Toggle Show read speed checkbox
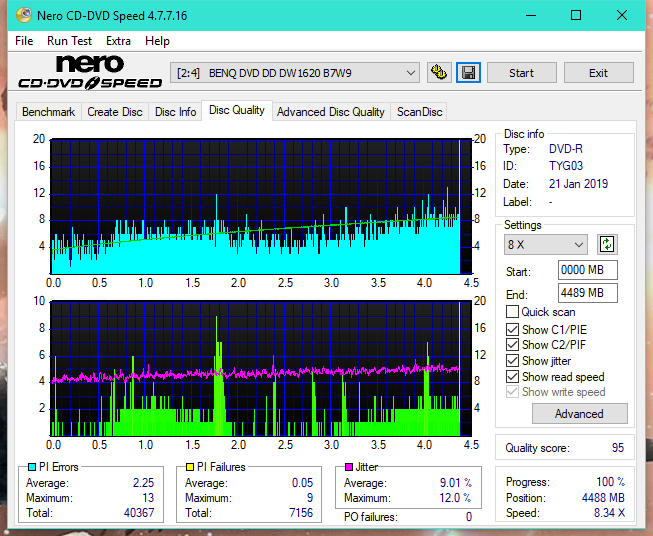The height and width of the screenshot is (536, 653). [x=512, y=376]
